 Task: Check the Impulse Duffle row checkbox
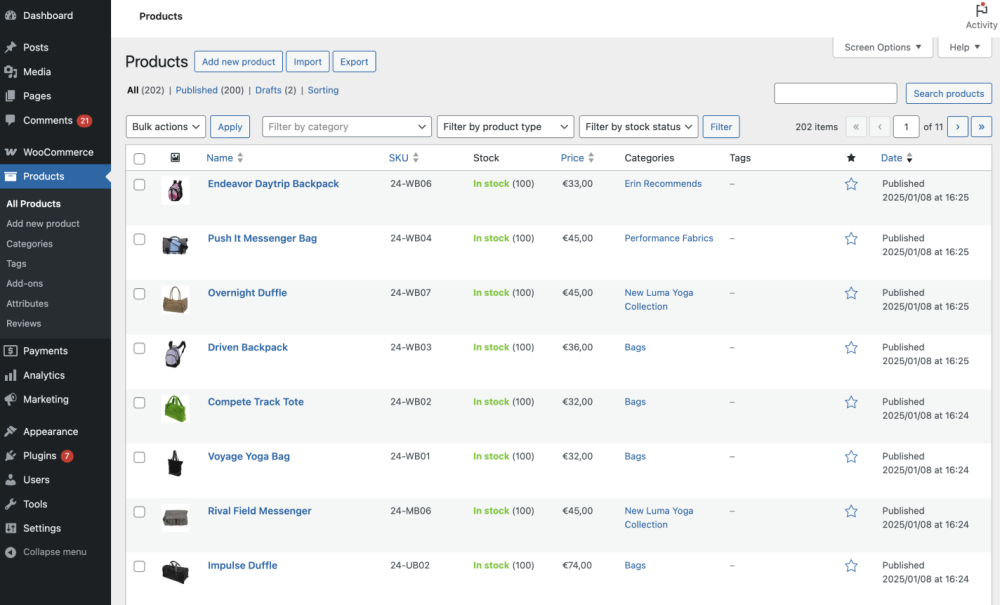point(139,566)
